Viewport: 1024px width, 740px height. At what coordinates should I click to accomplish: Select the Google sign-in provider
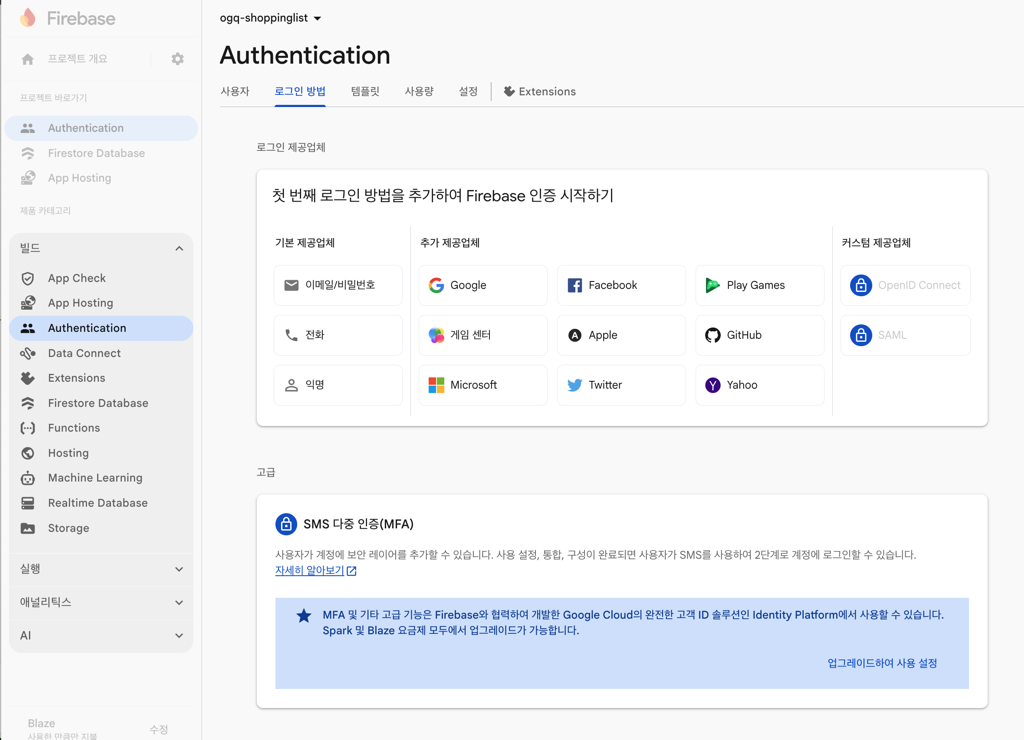(482, 285)
